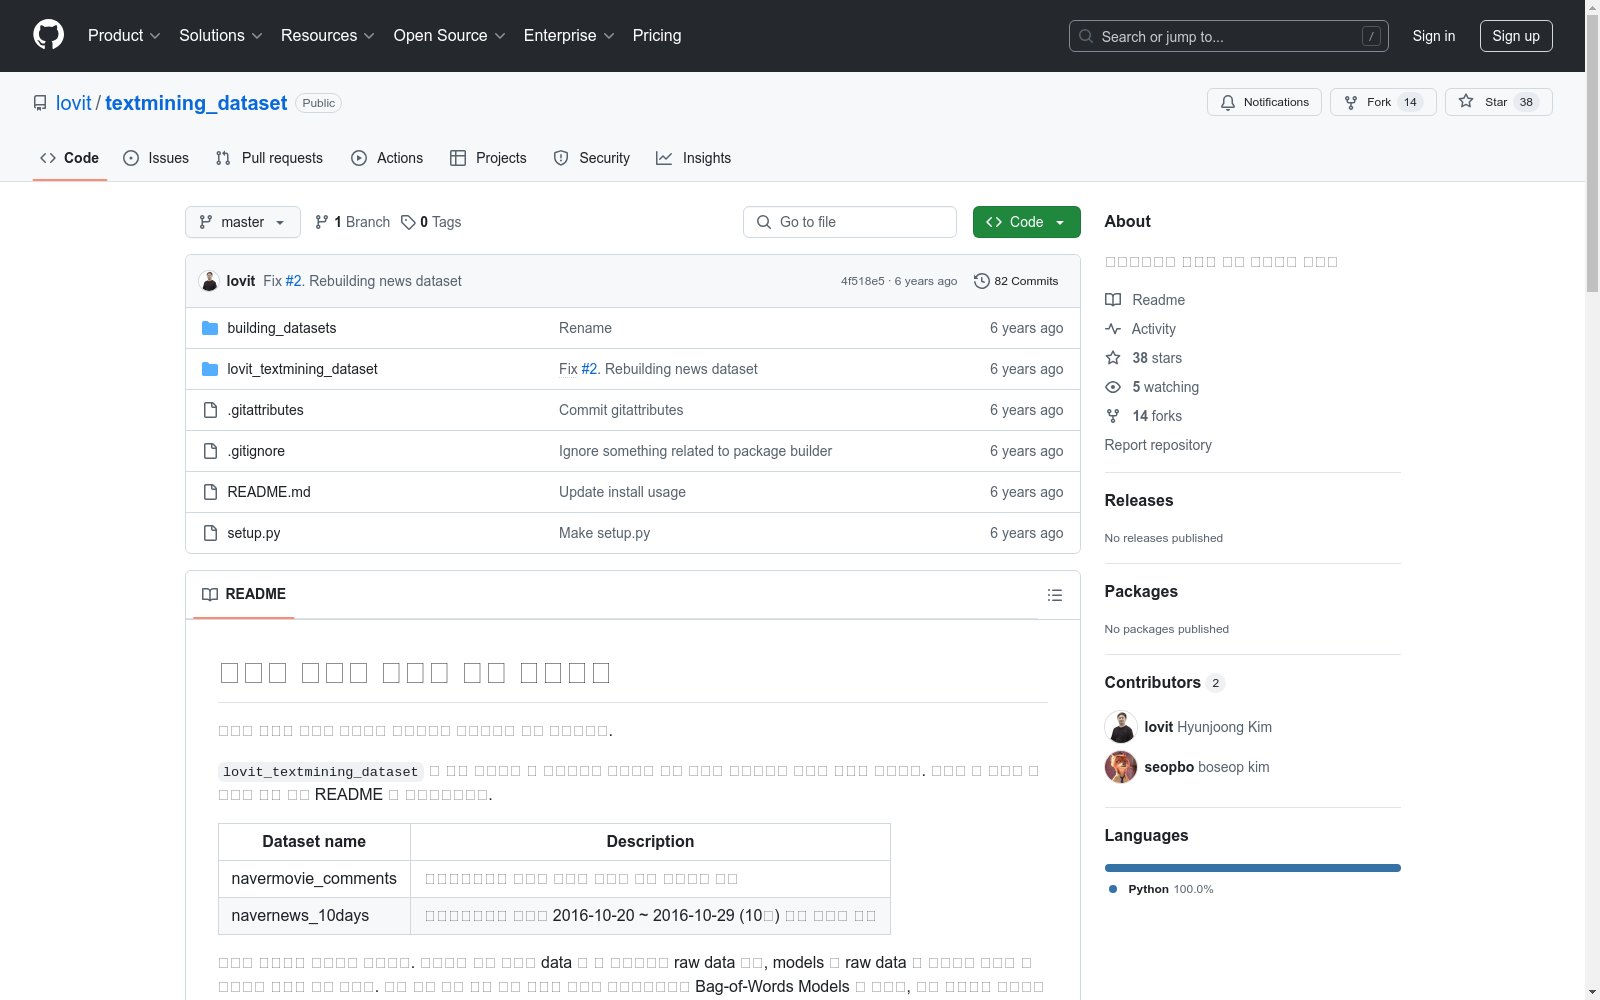Click the Search or jump to field
1600x1000 pixels.
1229,36
